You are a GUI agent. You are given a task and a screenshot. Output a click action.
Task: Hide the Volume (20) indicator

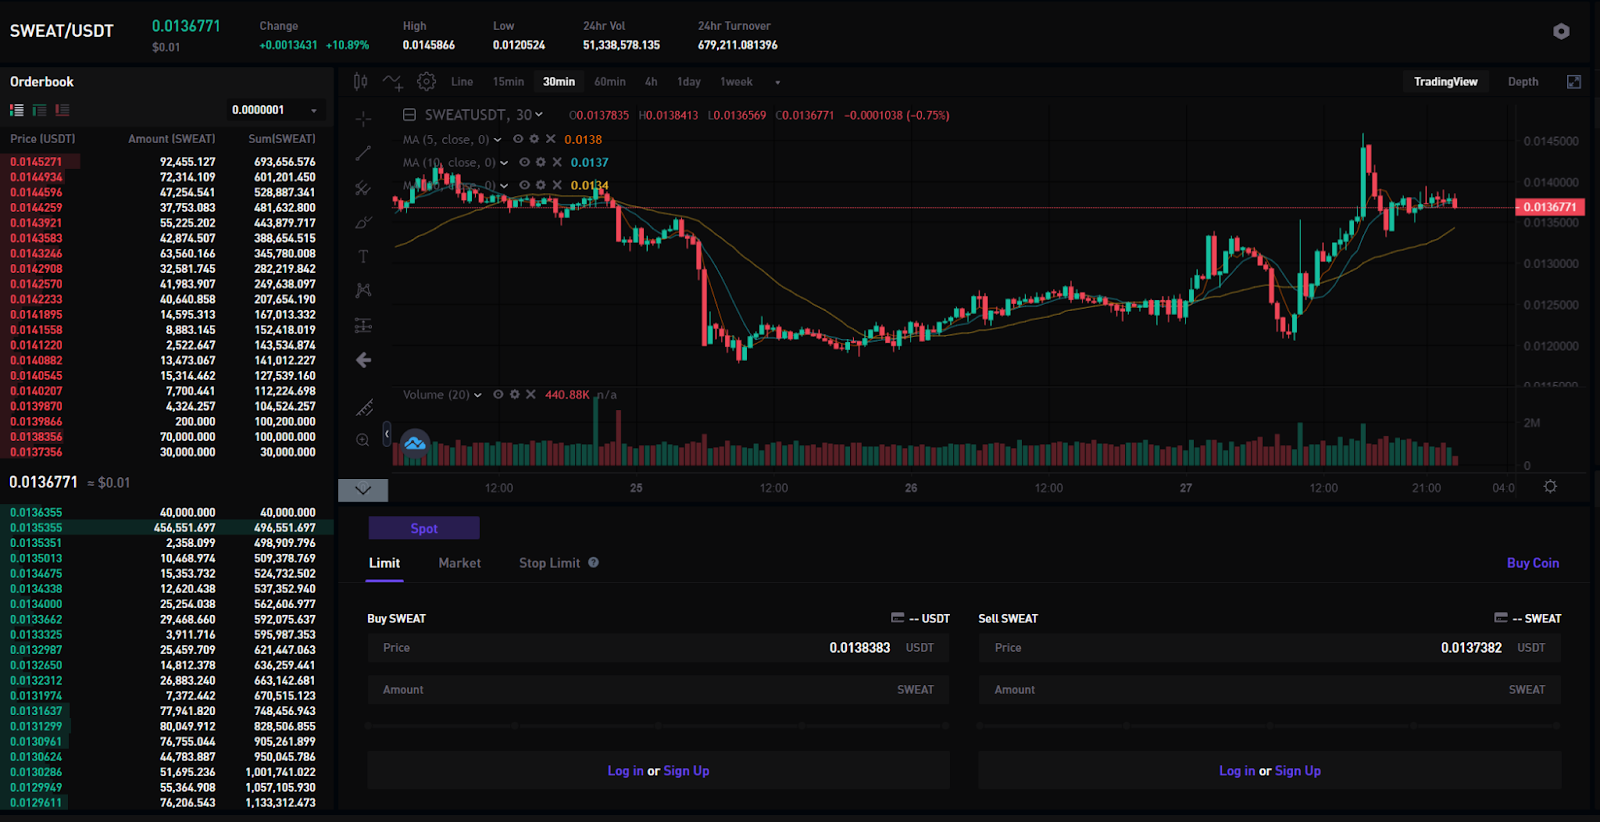(498, 395)
